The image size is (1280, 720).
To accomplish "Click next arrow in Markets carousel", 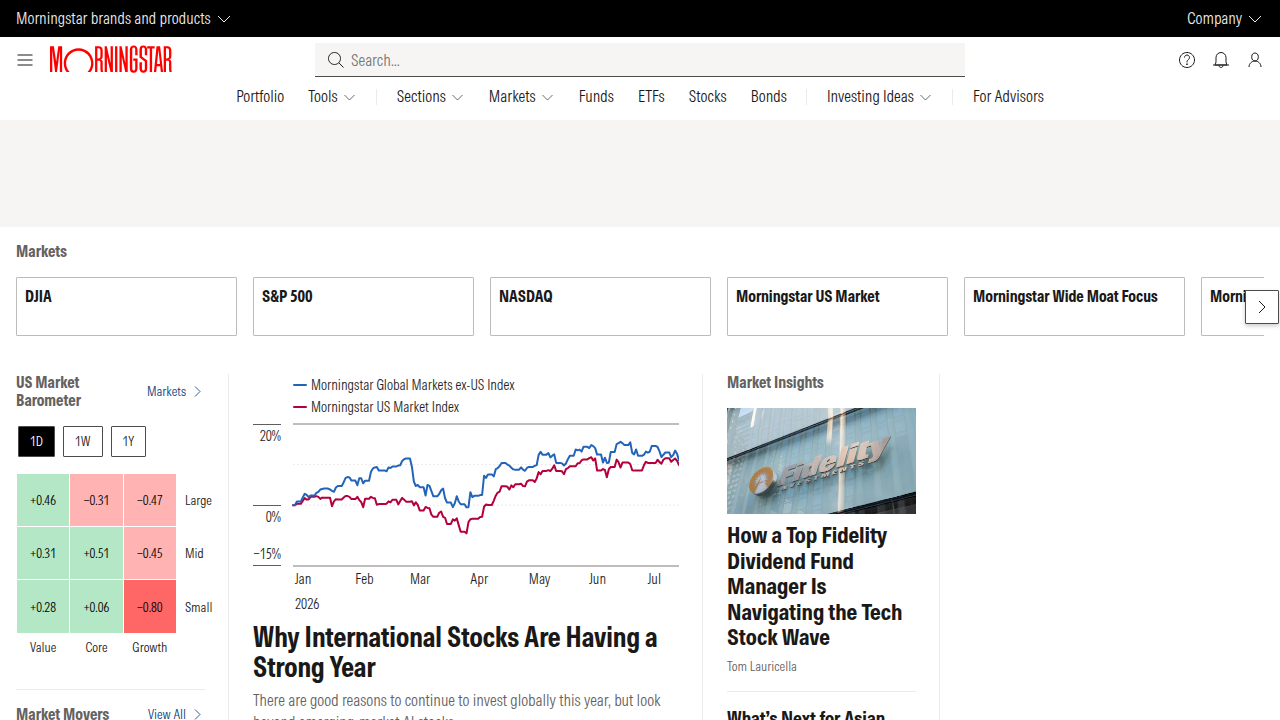I will [1262, 307].
